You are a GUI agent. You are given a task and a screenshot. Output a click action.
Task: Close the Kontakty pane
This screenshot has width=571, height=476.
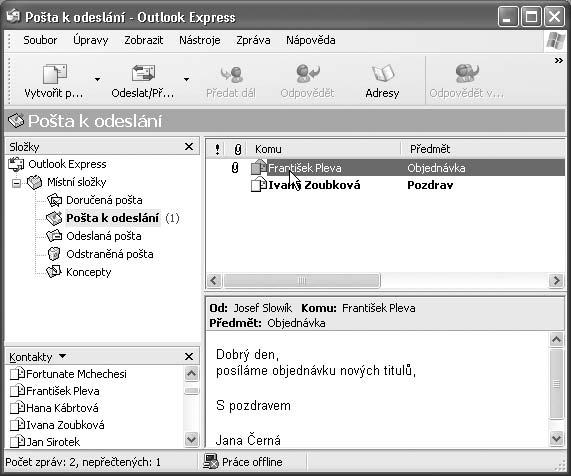coord(189,356)
